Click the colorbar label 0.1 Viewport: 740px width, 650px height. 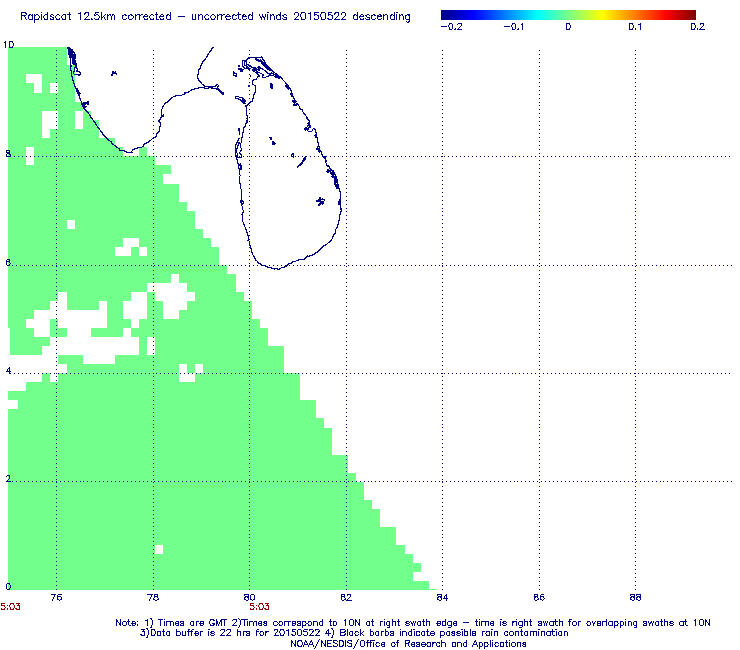click(x=635, y=27)
